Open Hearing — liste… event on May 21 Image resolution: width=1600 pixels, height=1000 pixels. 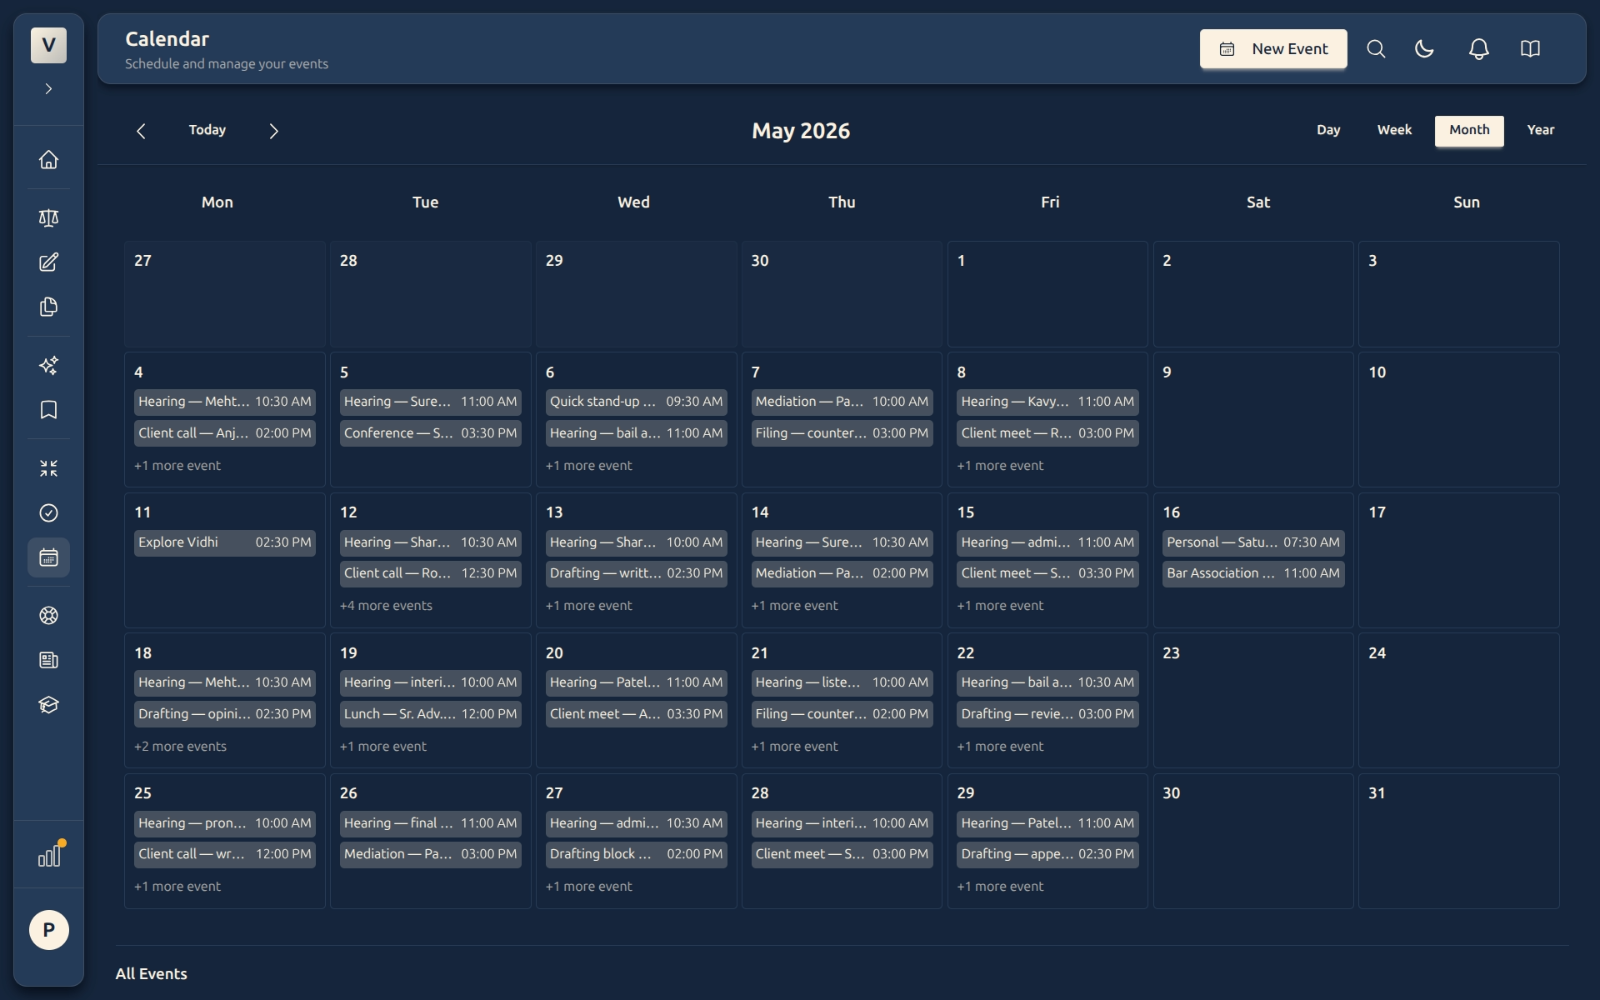[842, 683]
